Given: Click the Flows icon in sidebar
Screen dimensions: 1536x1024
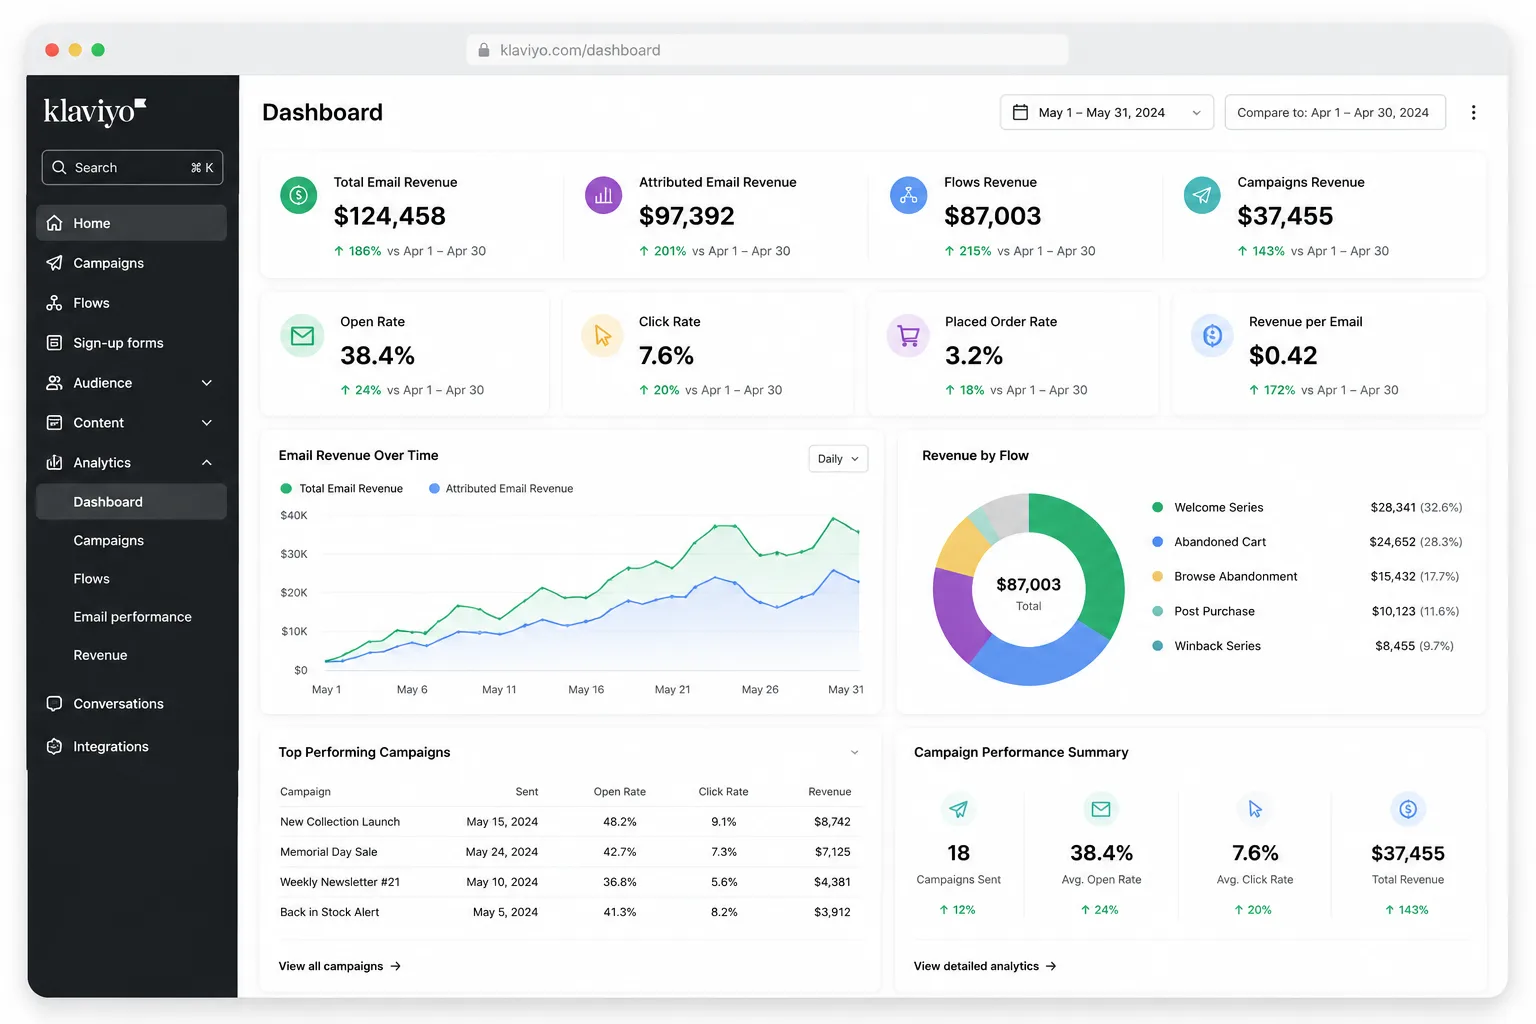Looking at the screenshot, I should (x=55, y=303).
